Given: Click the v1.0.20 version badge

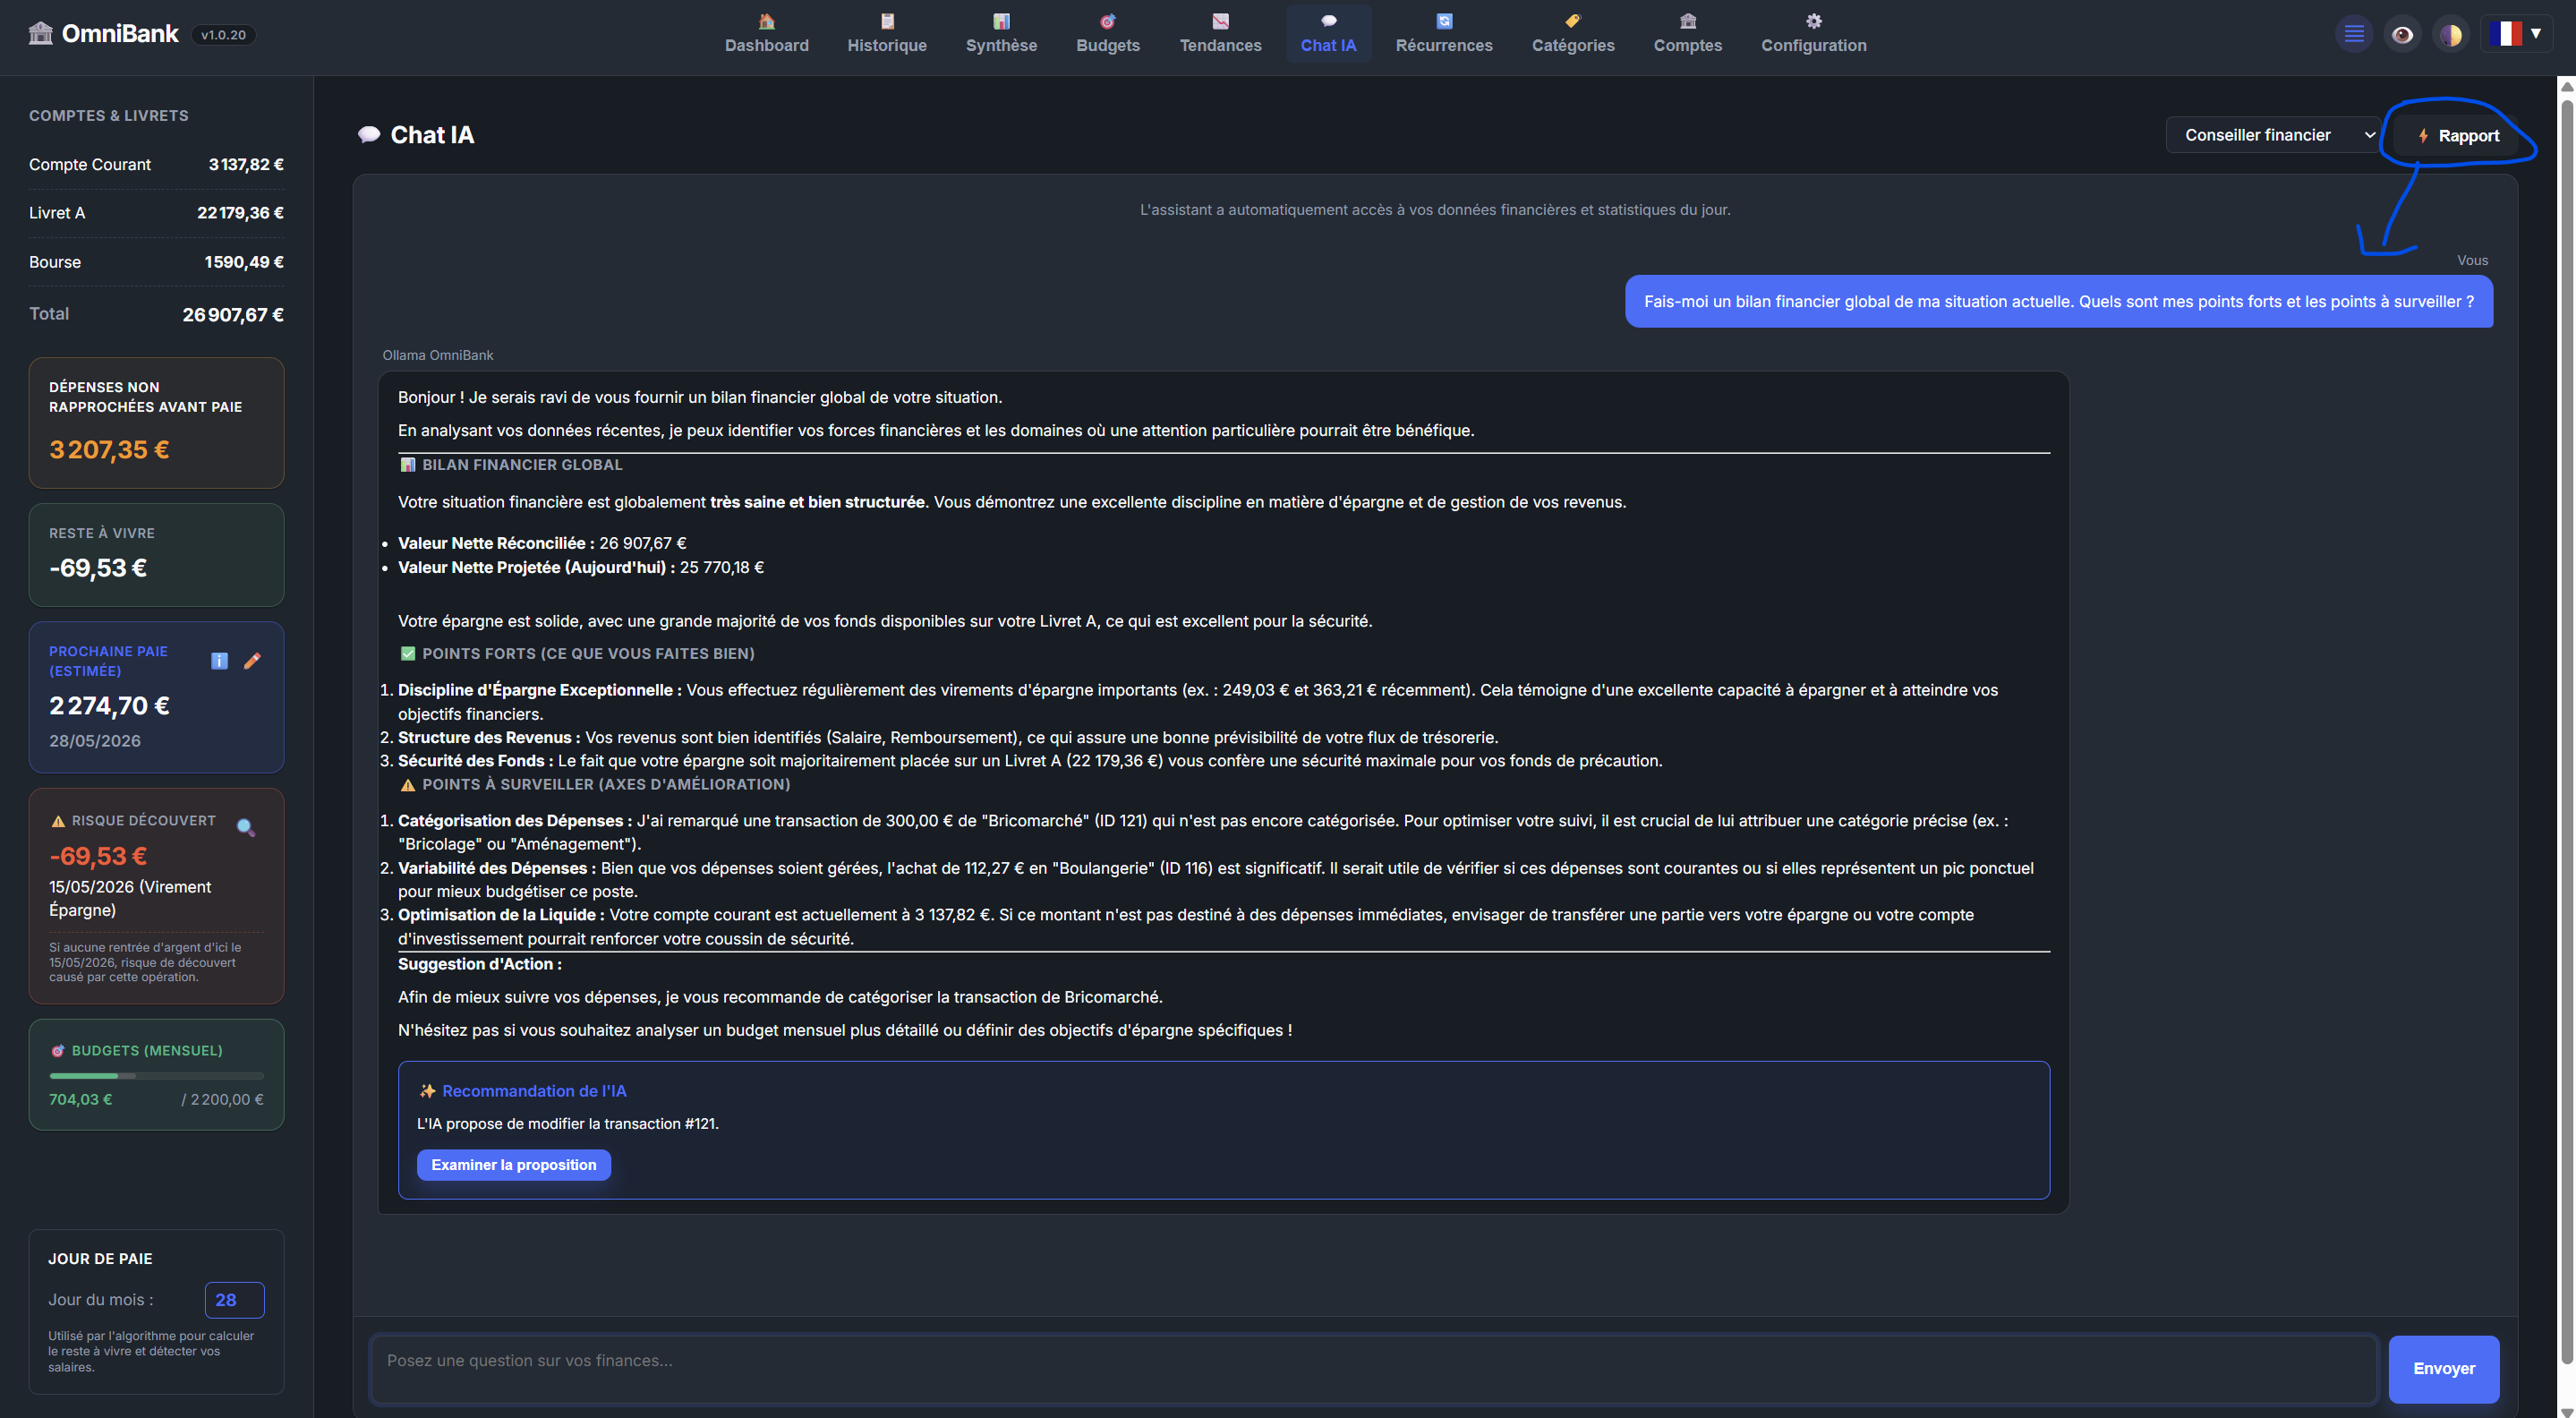Looking at the screenshot, I should (223, 35).
